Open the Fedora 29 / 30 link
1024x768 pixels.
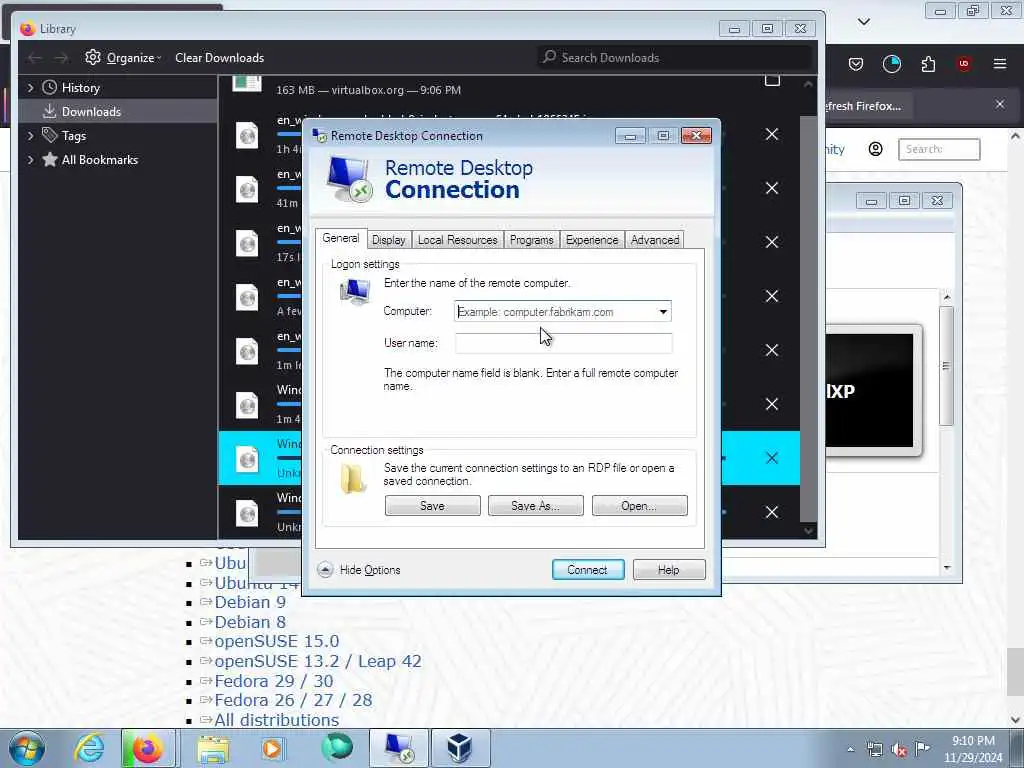coord(274,681)
